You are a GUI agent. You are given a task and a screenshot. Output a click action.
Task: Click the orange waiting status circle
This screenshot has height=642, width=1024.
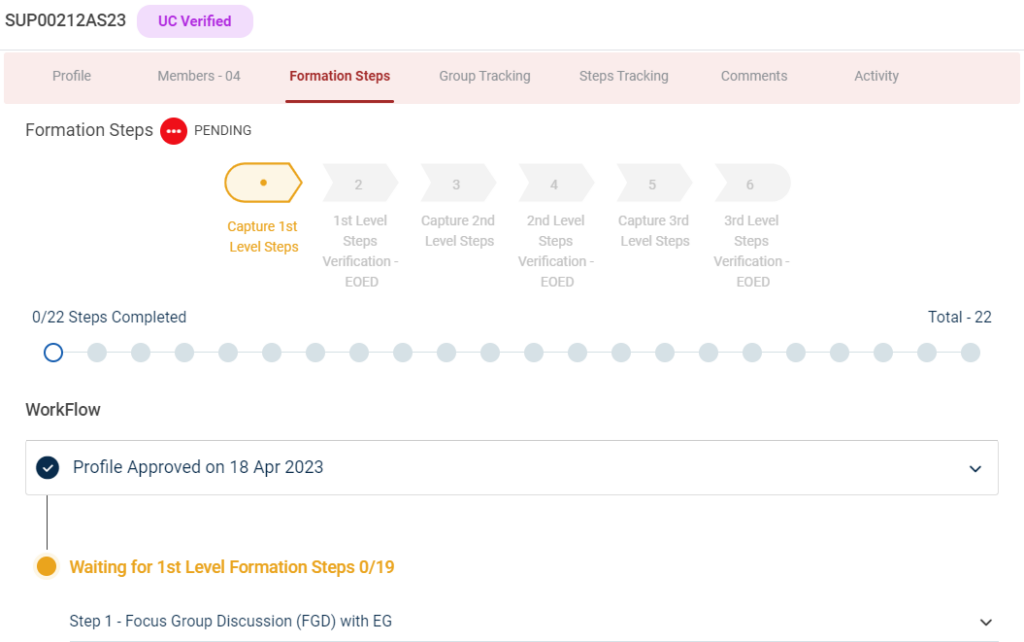[46, 567]
